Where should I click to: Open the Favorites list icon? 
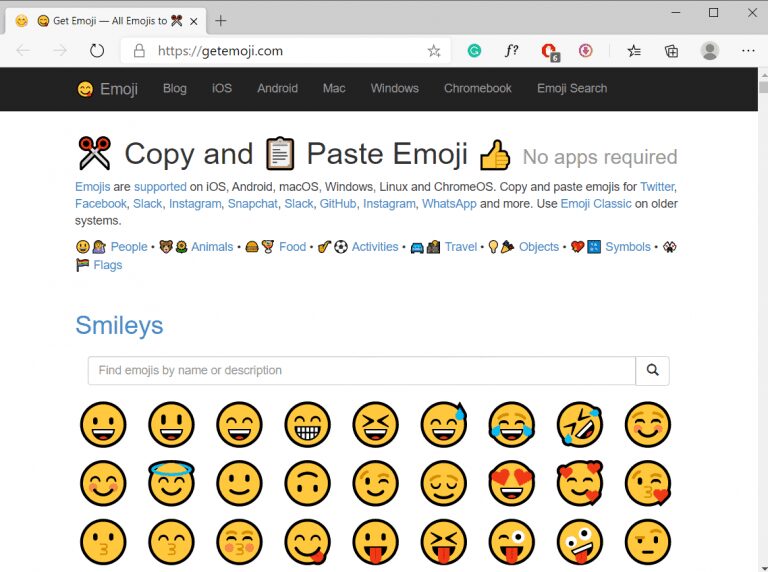pyautogui.click(x=634, y=50)
